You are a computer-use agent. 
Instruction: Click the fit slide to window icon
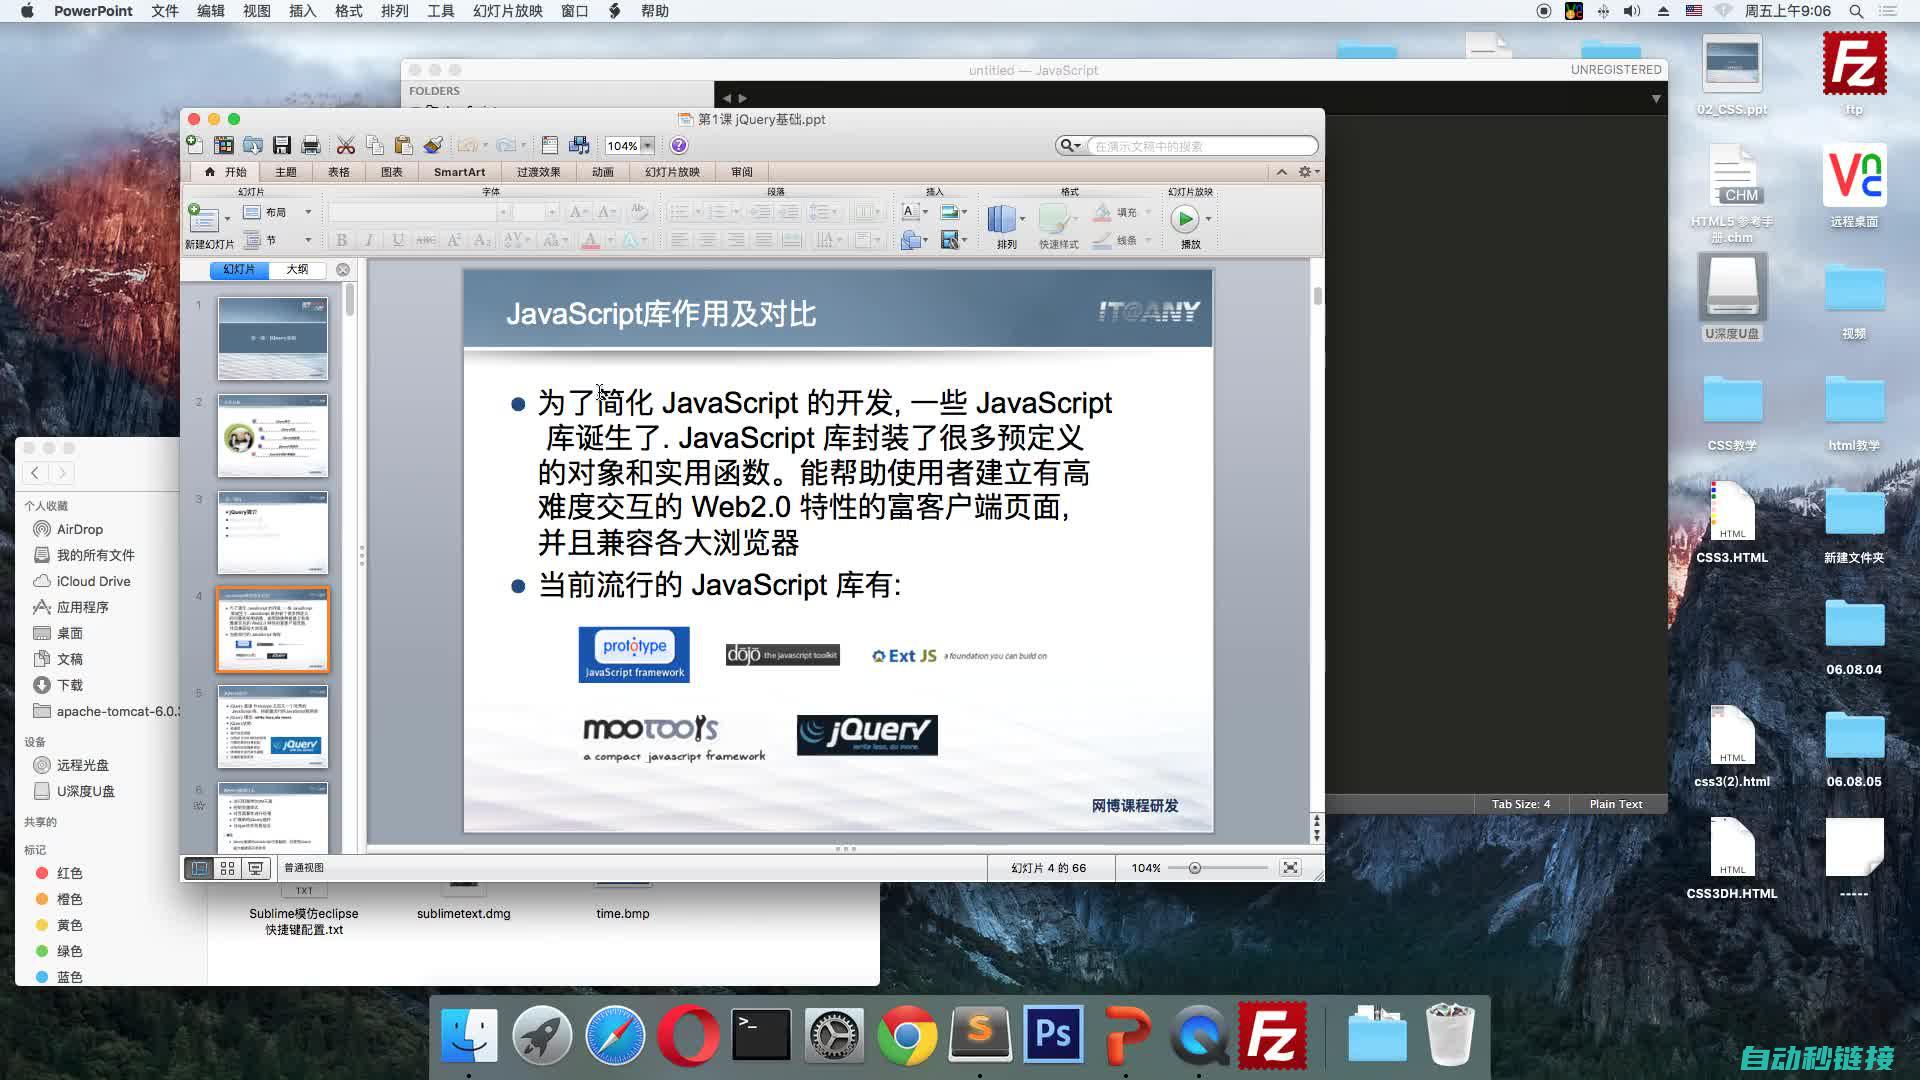click(x=1291, y=867)
